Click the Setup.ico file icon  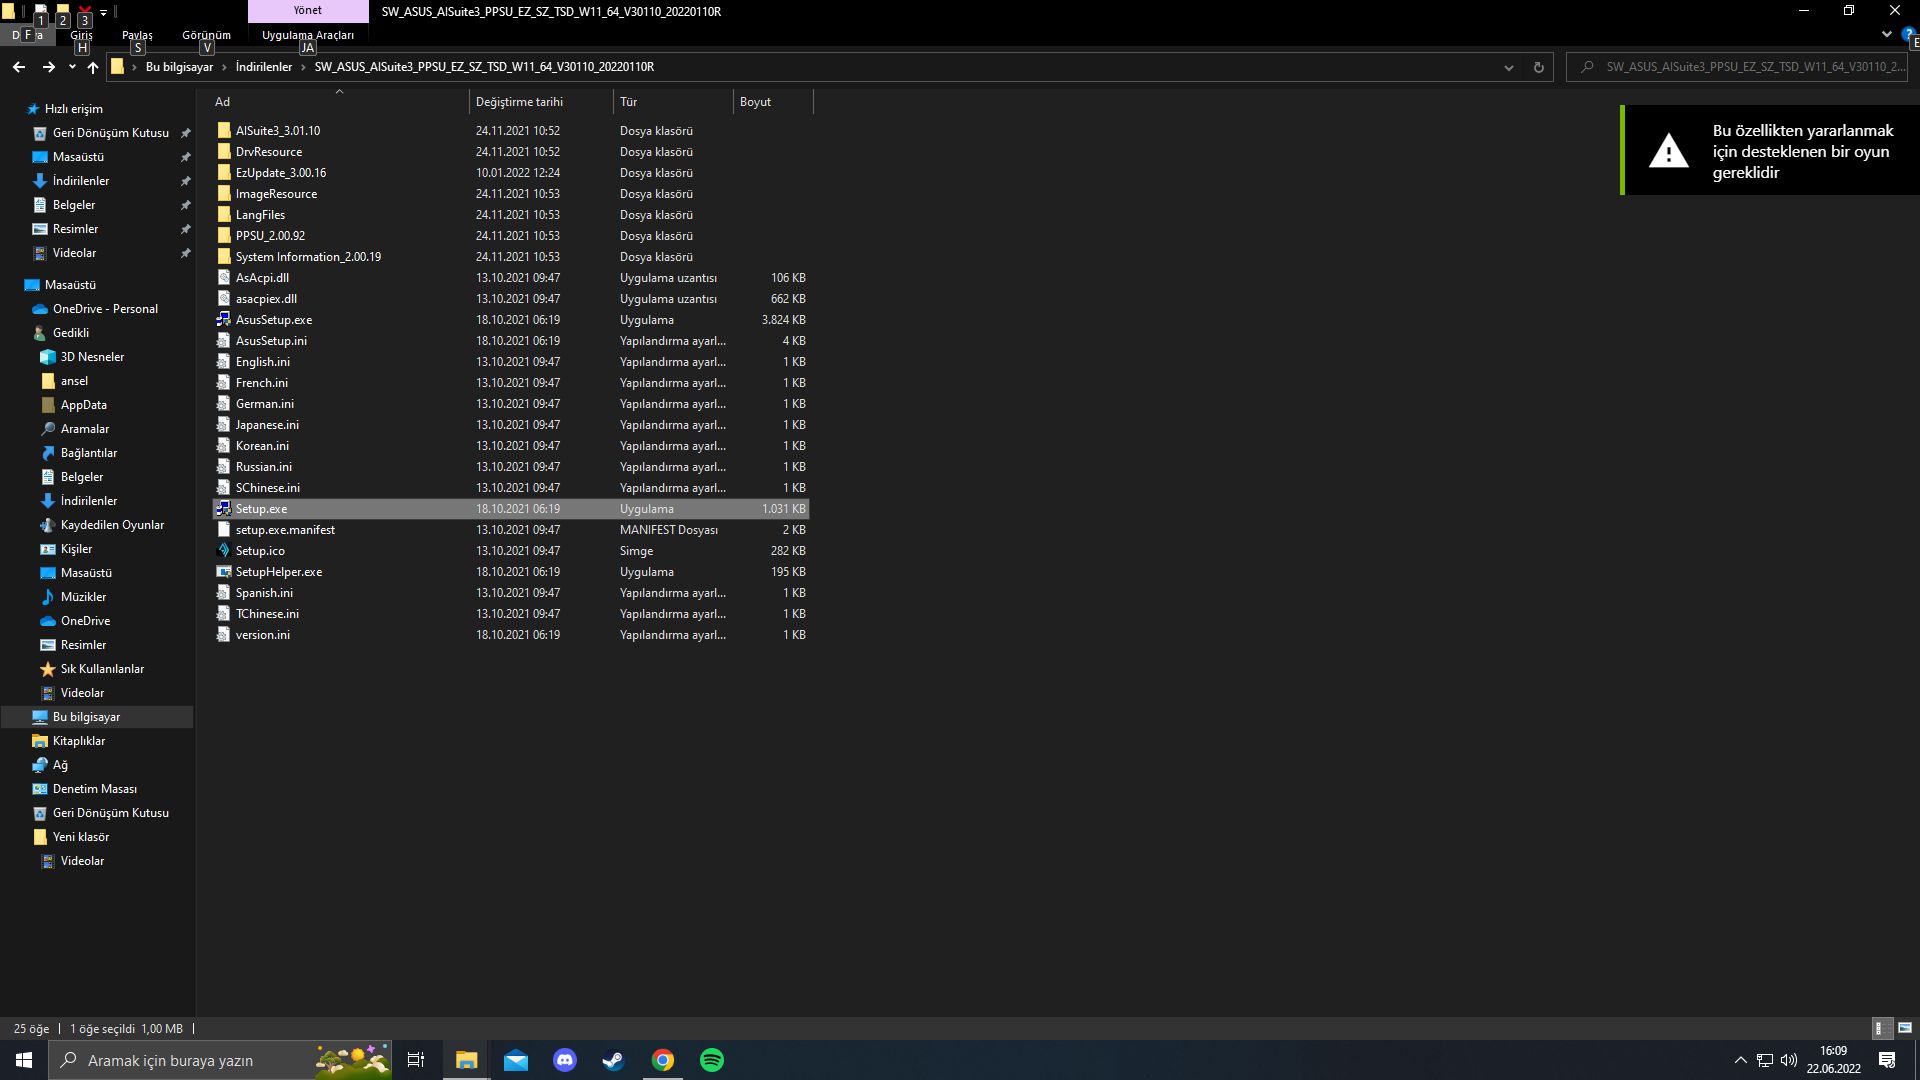(x=224, y=551)
